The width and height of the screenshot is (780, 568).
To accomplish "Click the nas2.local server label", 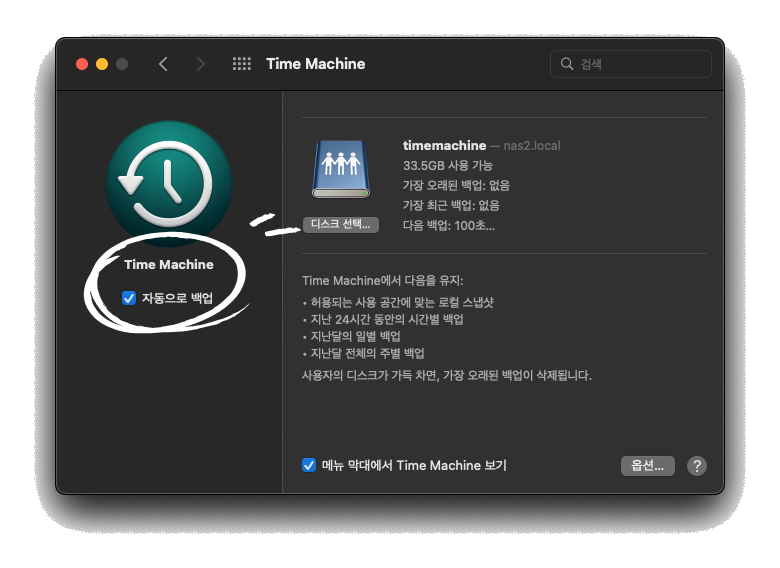I will [x=532, y=146].
